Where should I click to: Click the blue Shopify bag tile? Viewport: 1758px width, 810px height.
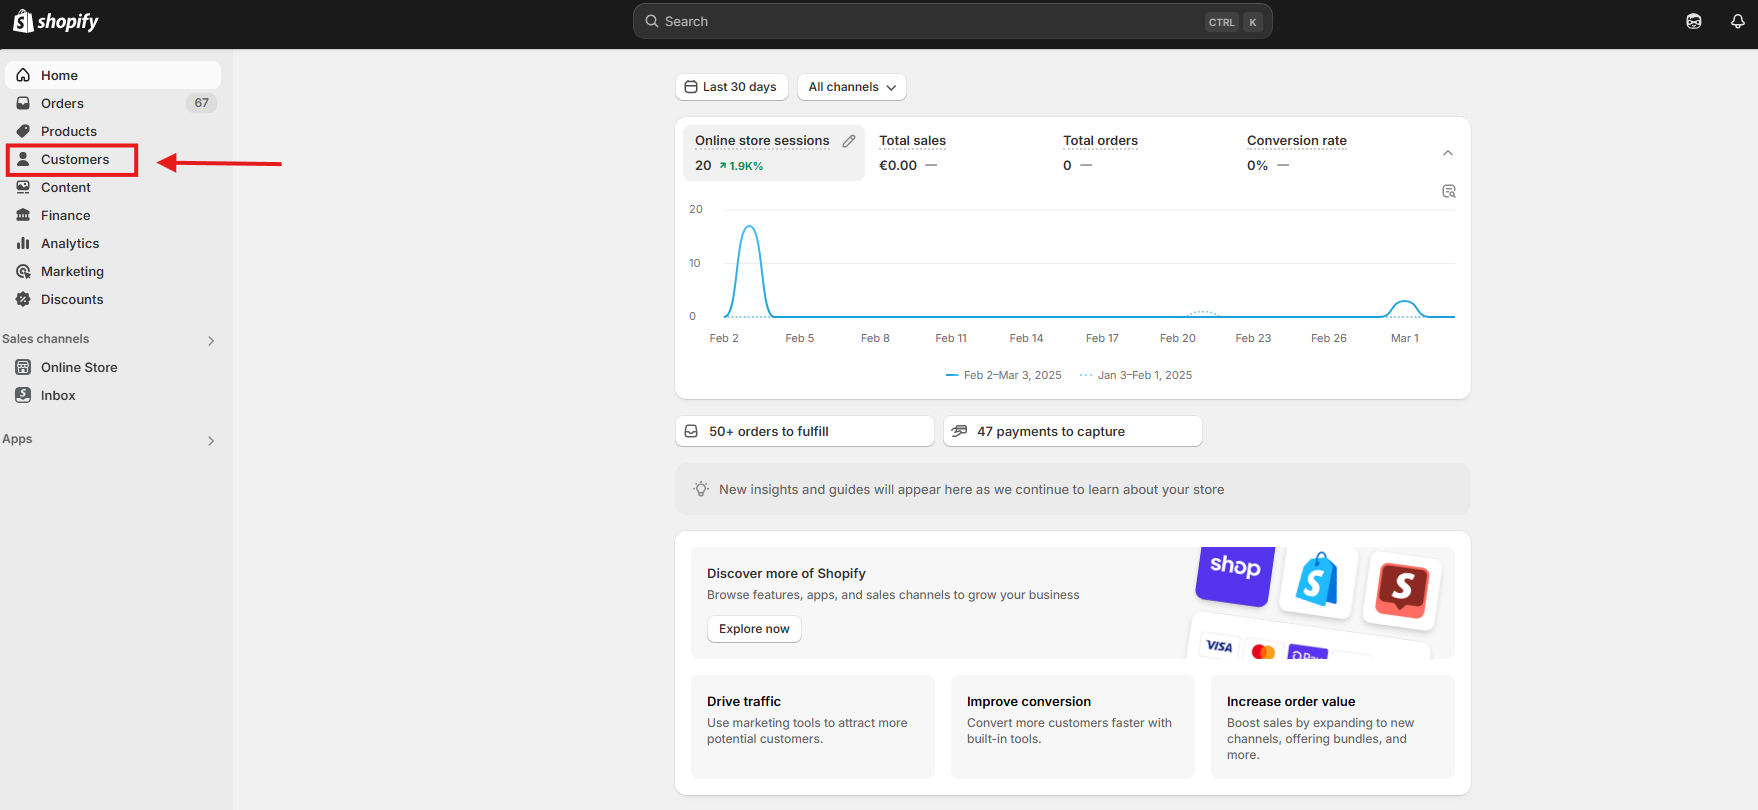(1318, 580)
